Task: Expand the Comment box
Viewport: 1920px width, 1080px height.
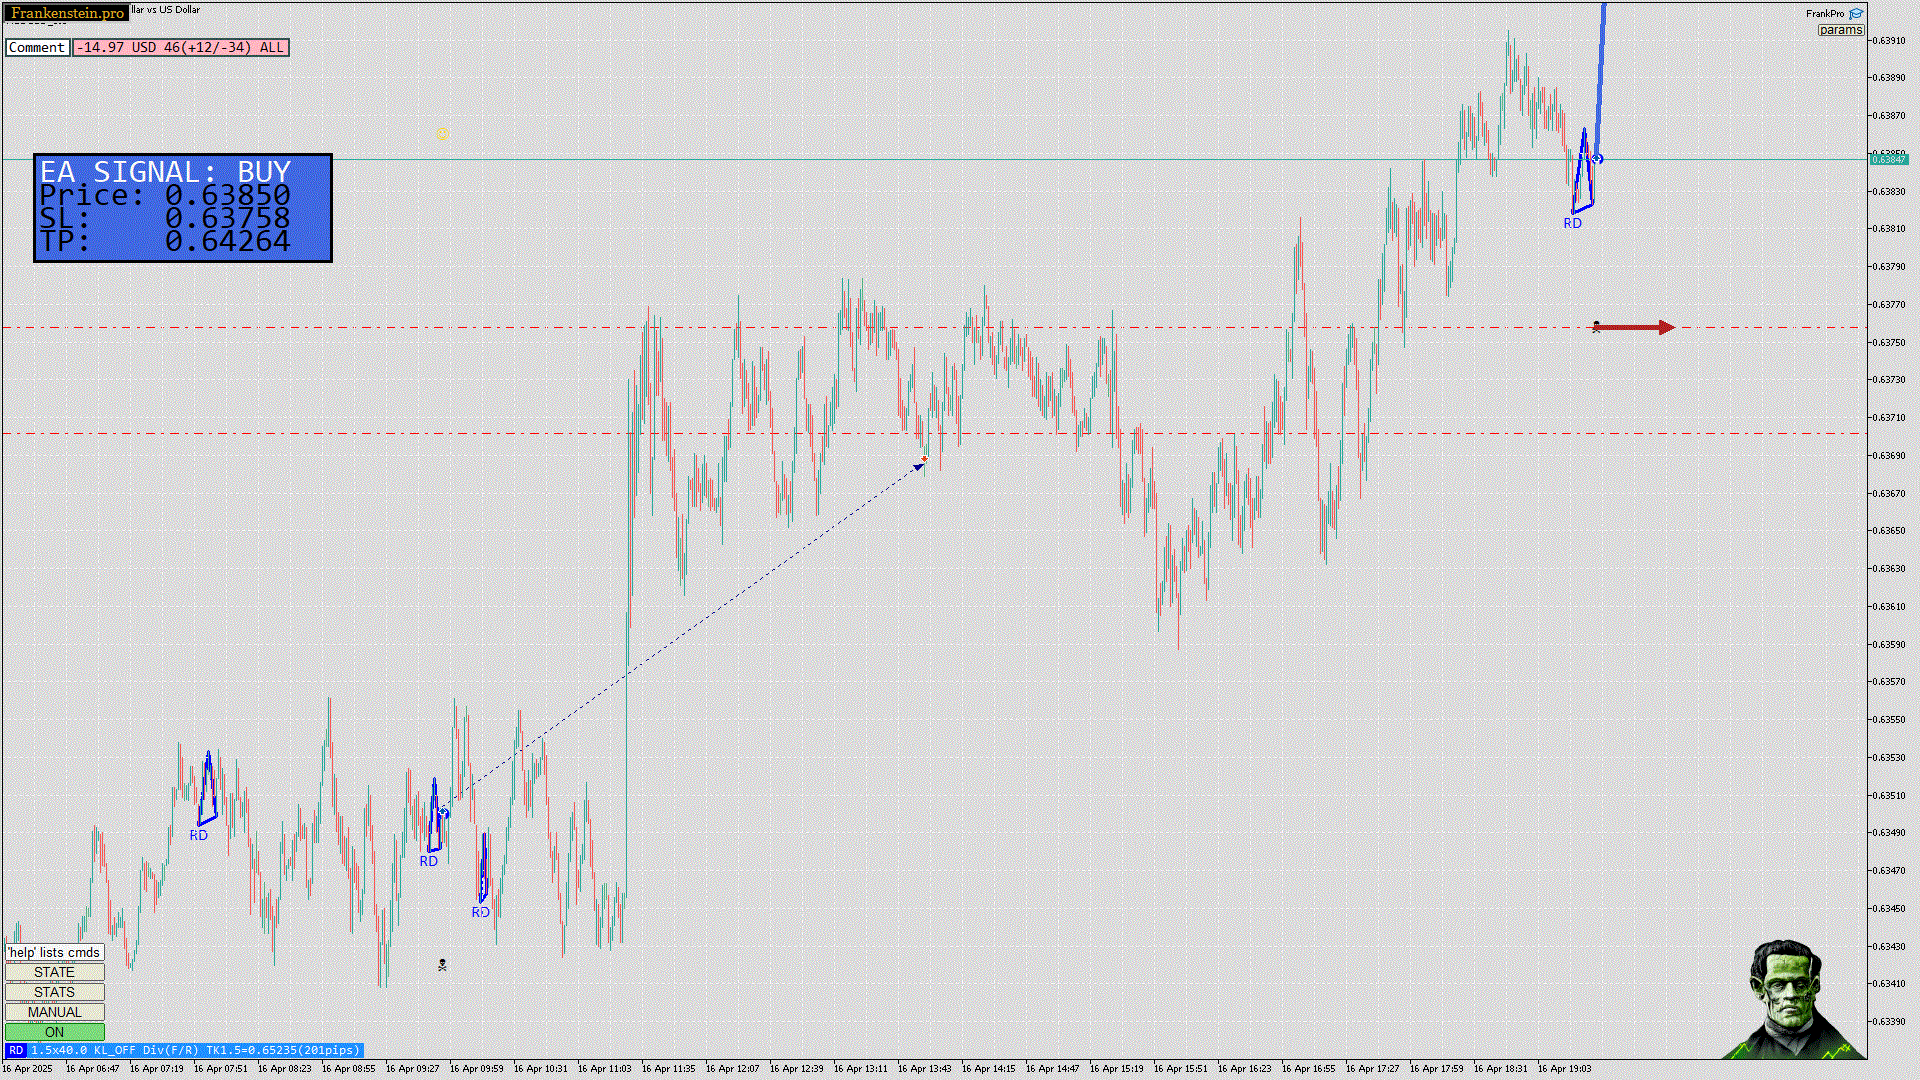Action: point(37,47)
